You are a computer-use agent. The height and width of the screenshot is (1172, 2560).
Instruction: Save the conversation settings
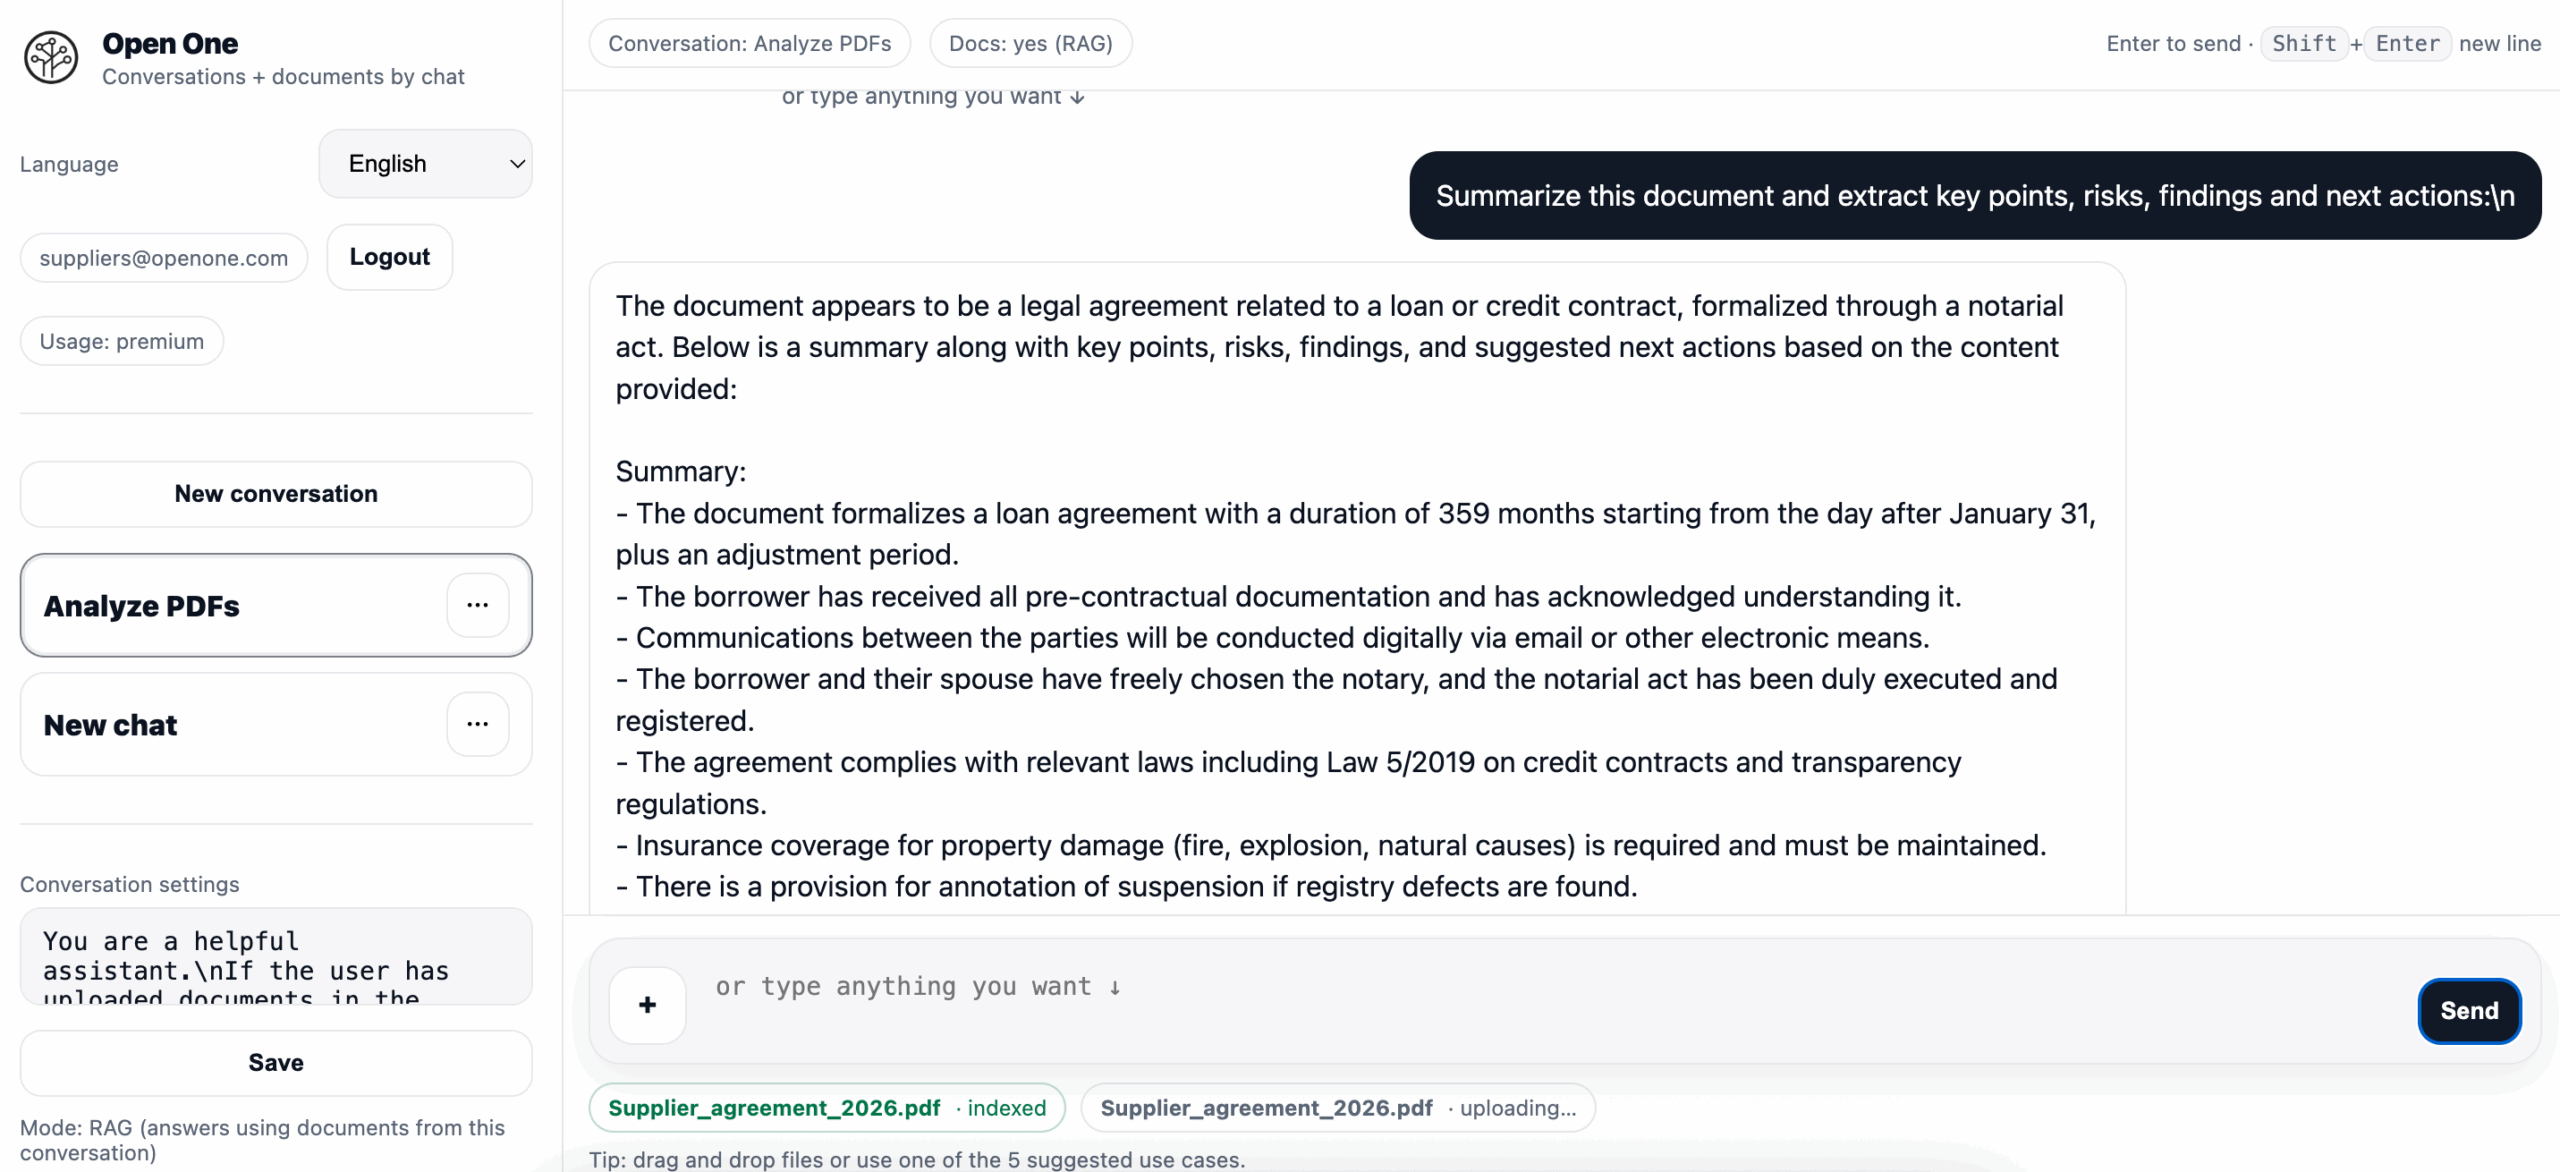[275, 1062]
